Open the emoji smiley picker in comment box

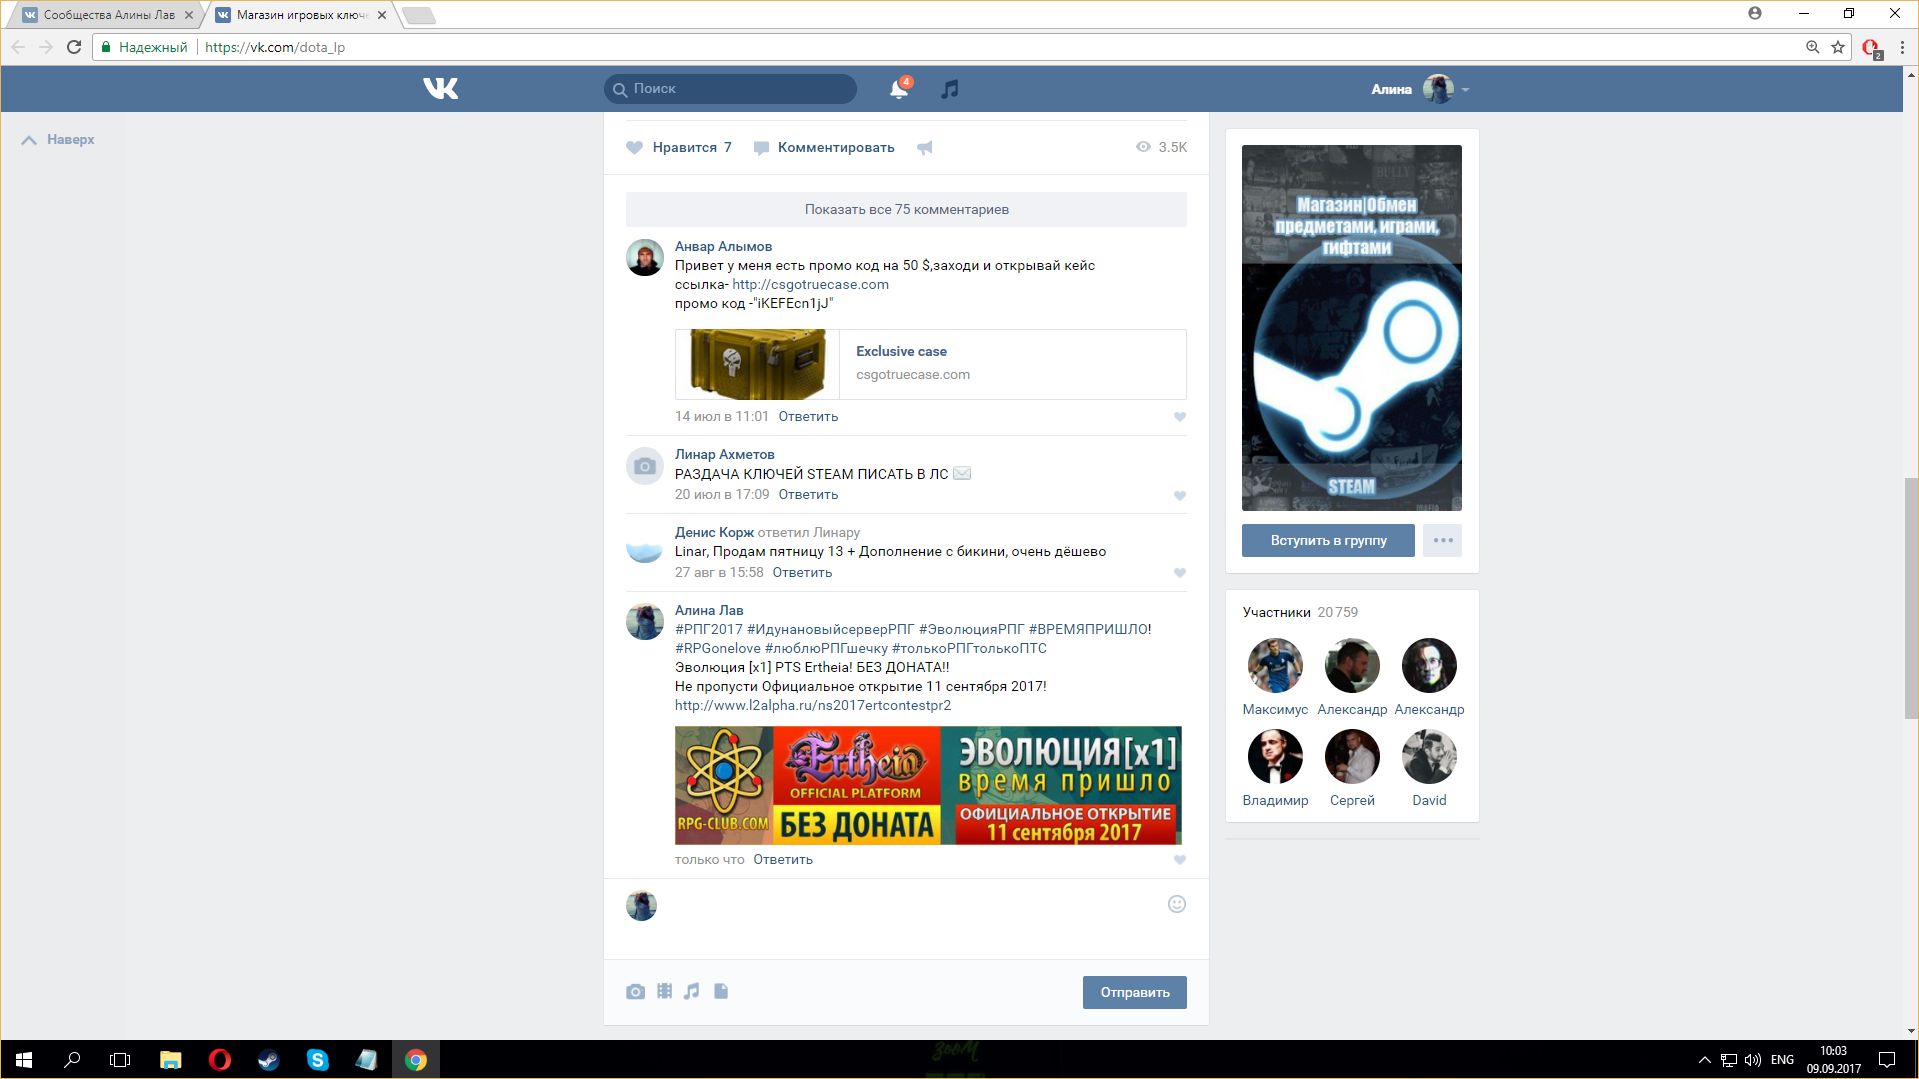tap(1177, 904)
